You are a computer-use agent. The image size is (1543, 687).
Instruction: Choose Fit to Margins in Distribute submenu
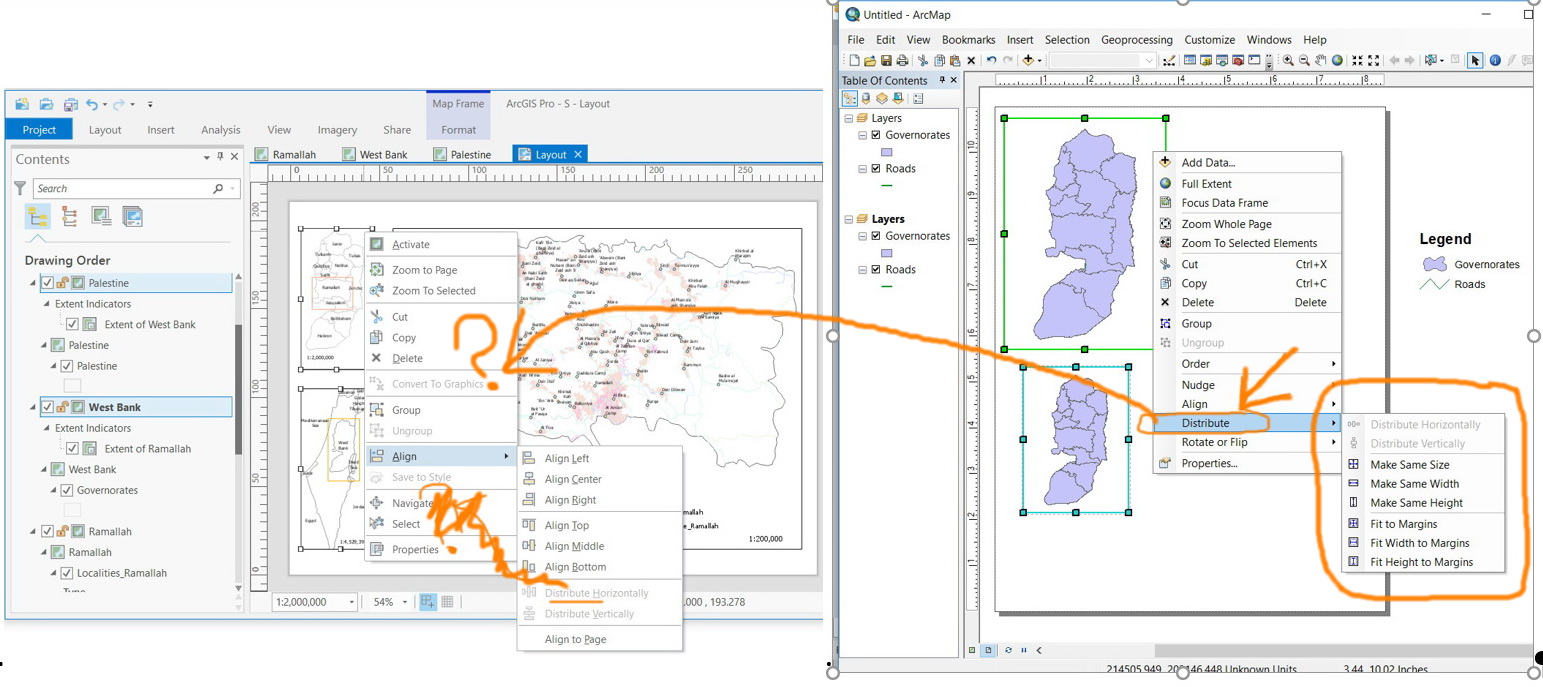(x=1403, y=524)
